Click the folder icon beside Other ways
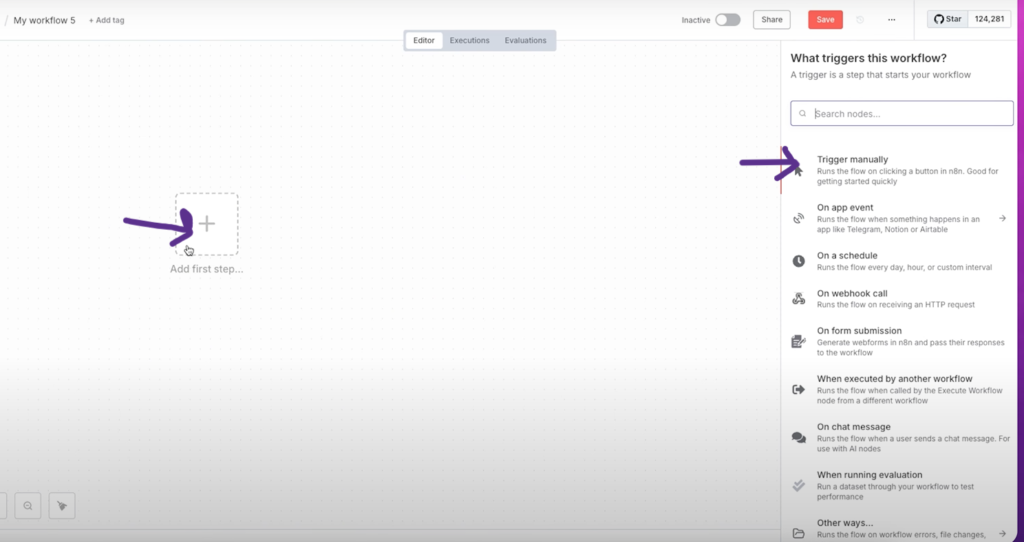The height and width of the screenshot is (542, 1024). pos(799,534)
